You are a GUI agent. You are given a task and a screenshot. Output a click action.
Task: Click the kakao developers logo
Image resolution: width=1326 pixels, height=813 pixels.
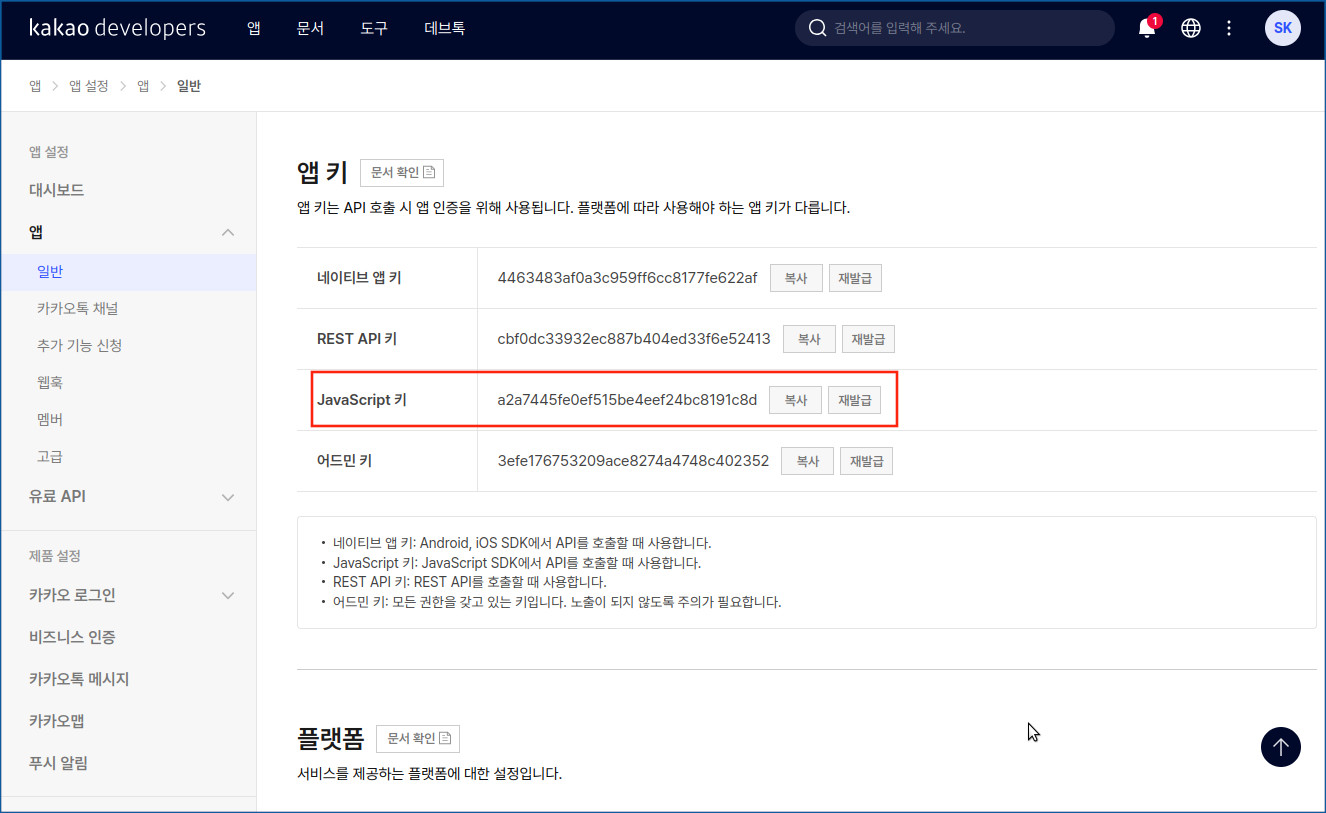tap(117, 28)
